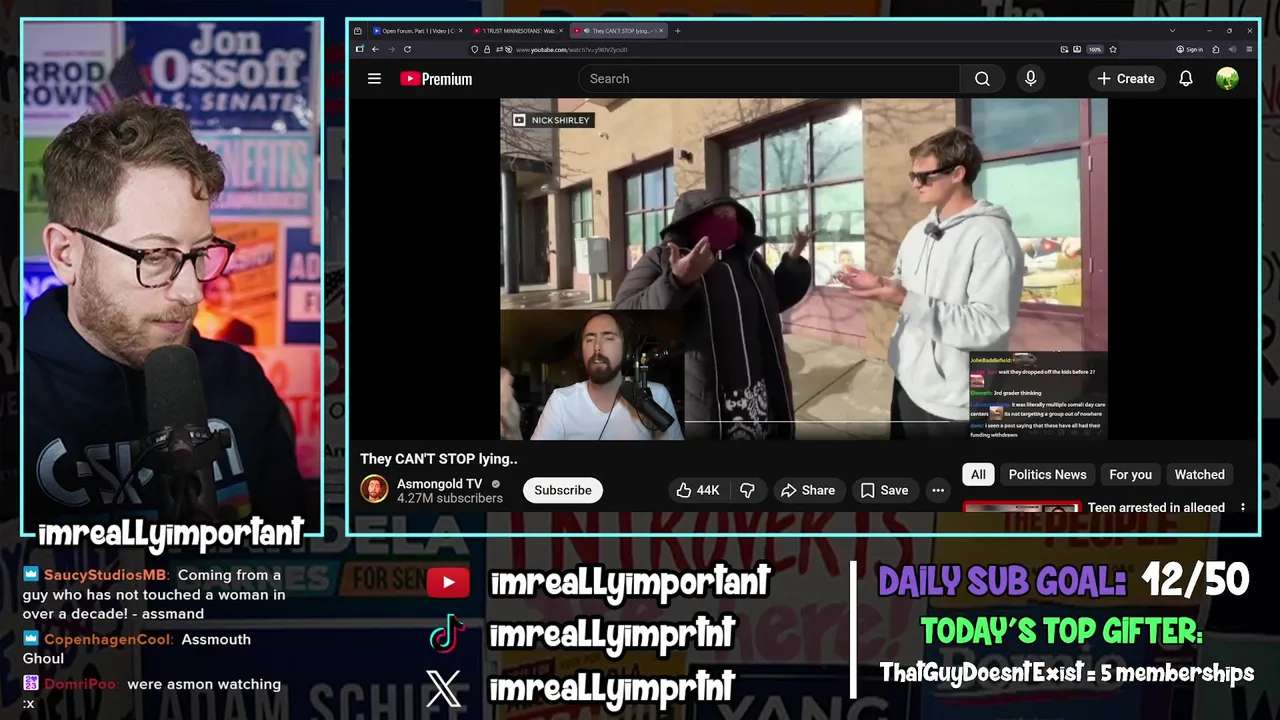Click the X logo in the overlay
This screenshot has height=720, width=1280.
(444, 688)
